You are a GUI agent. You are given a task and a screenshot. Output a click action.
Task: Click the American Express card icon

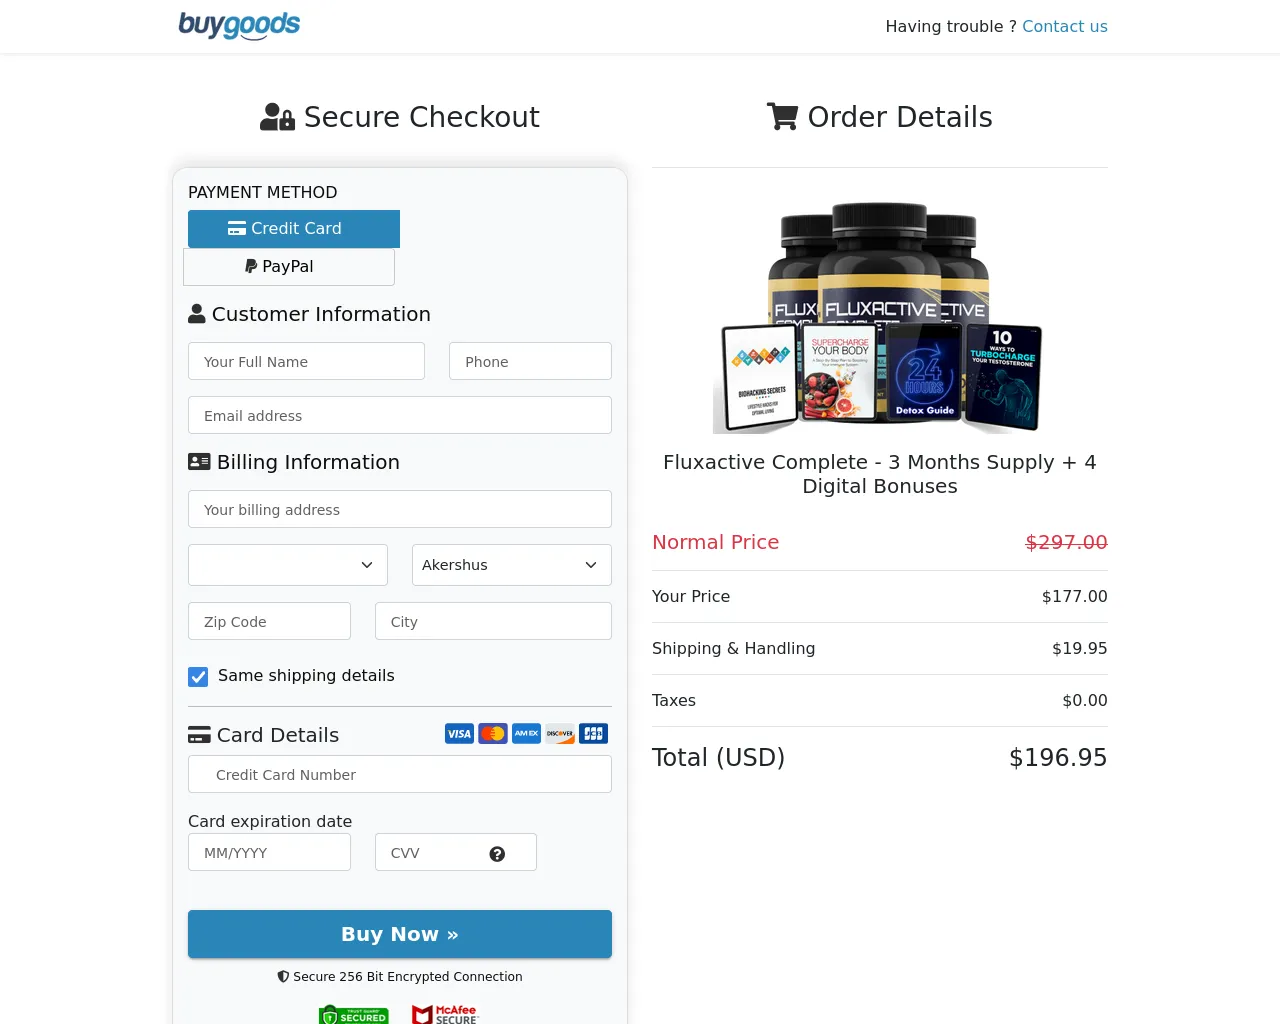click(527, 734)
